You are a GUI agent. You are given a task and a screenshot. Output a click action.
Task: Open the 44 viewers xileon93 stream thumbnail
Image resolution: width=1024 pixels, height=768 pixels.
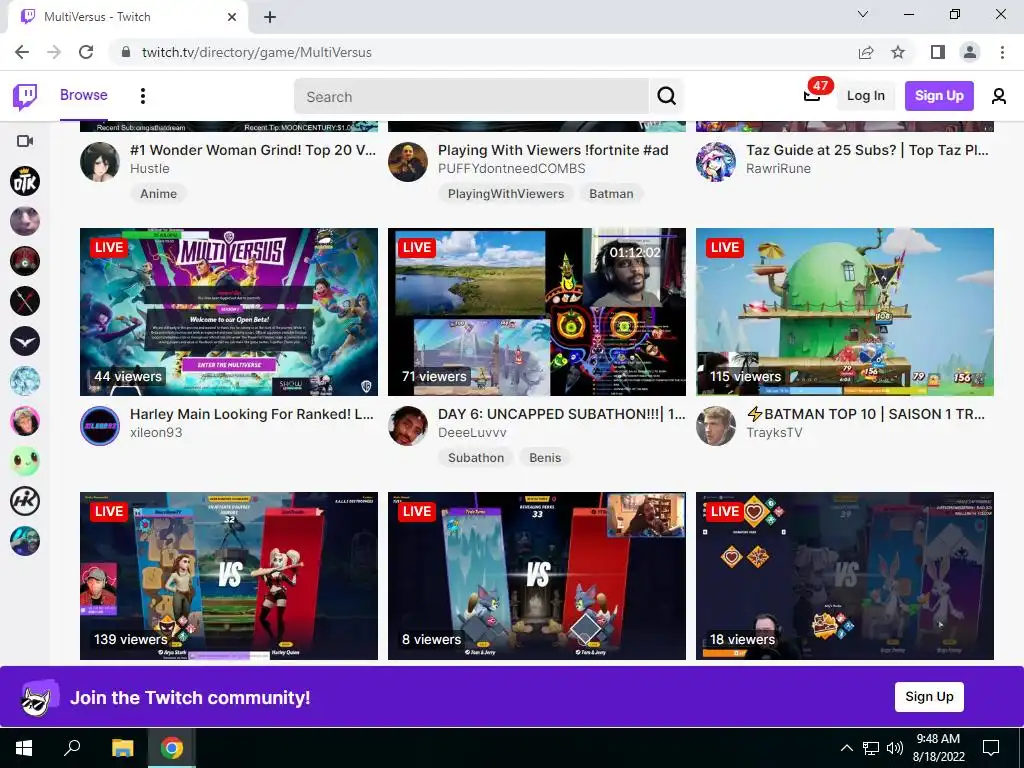click(x=229, y=312)
